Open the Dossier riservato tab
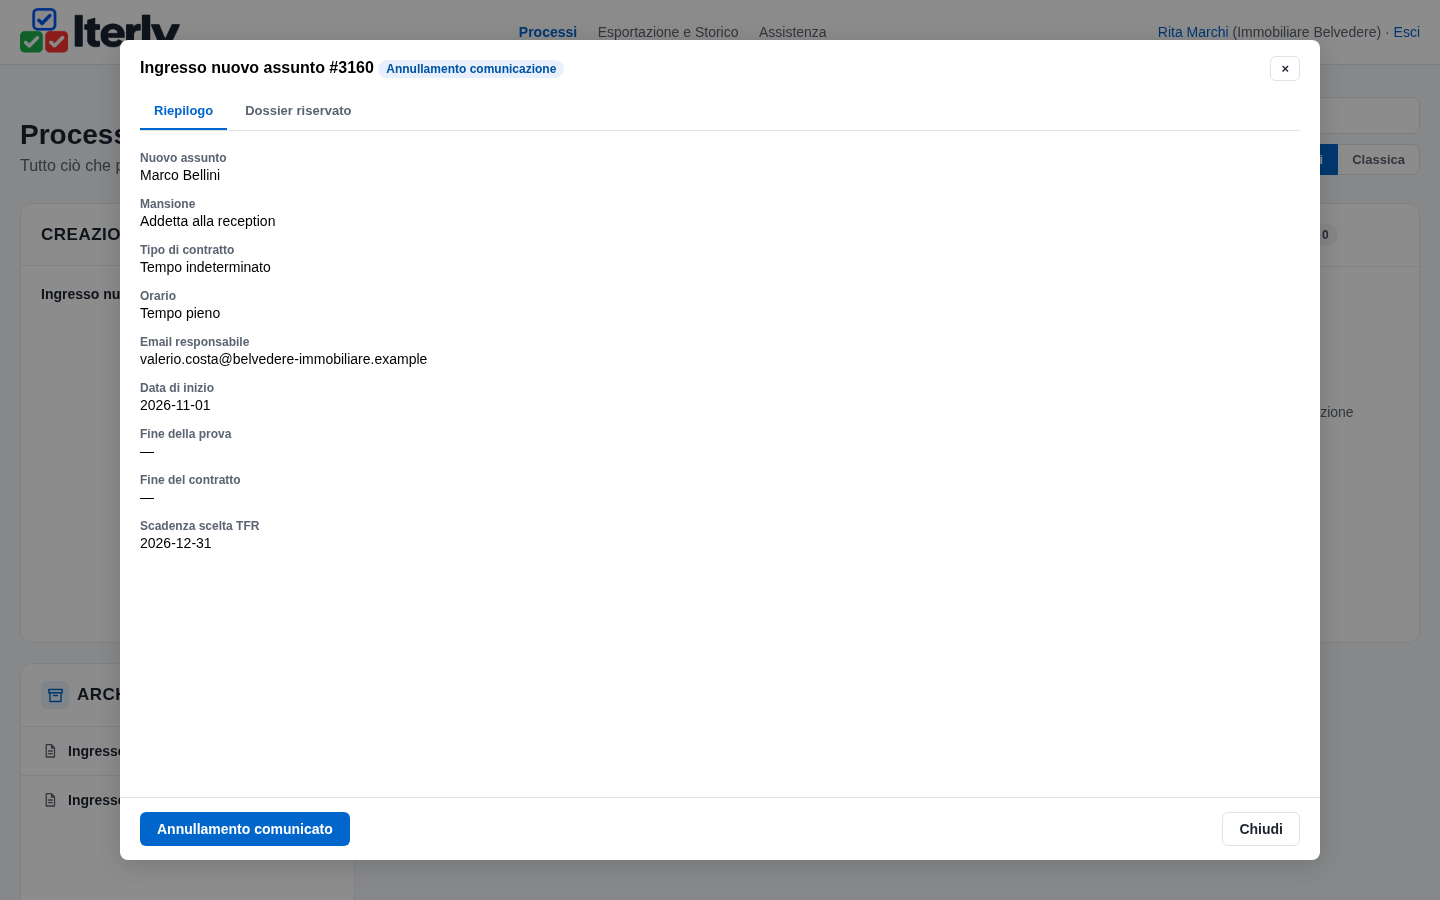This screenshot has width=1440, height=900. point(298,111)
